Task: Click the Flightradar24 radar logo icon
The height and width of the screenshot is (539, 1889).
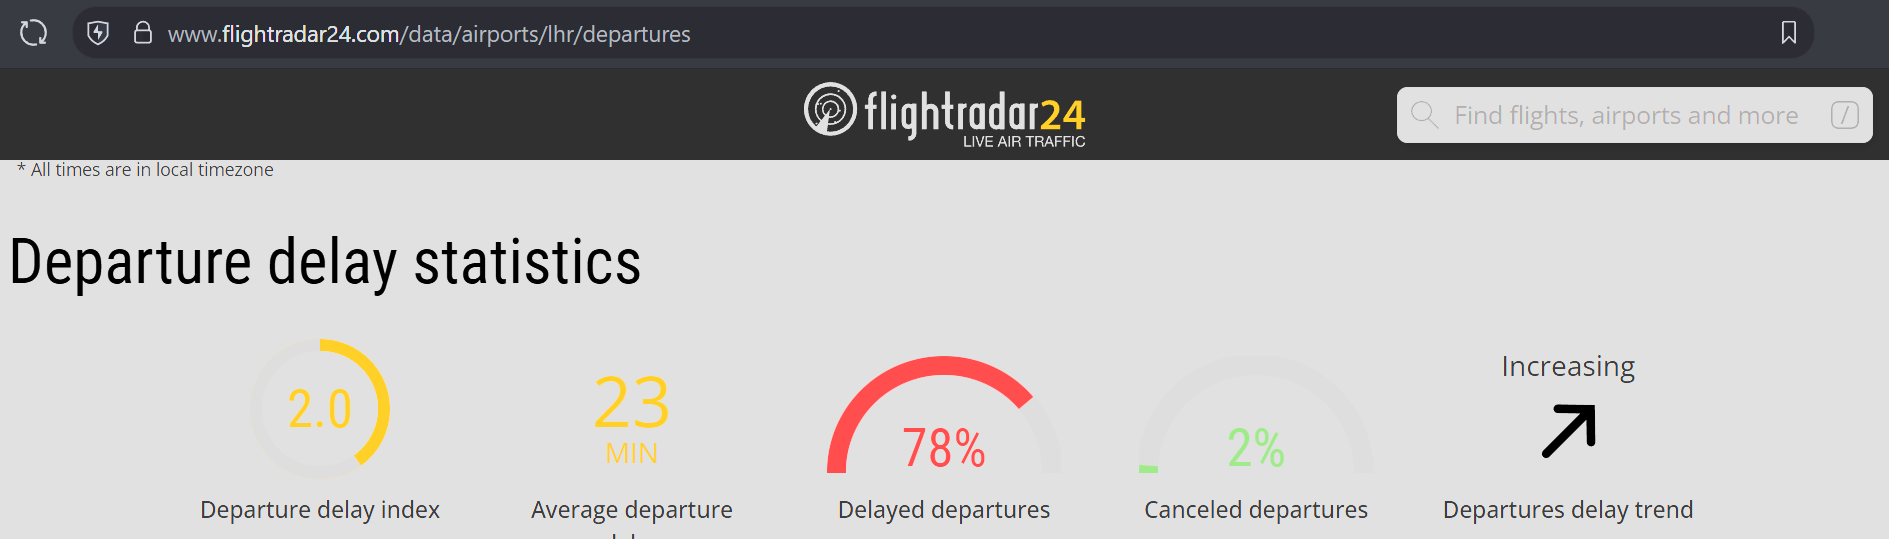Action: click(x=830, y=109)
